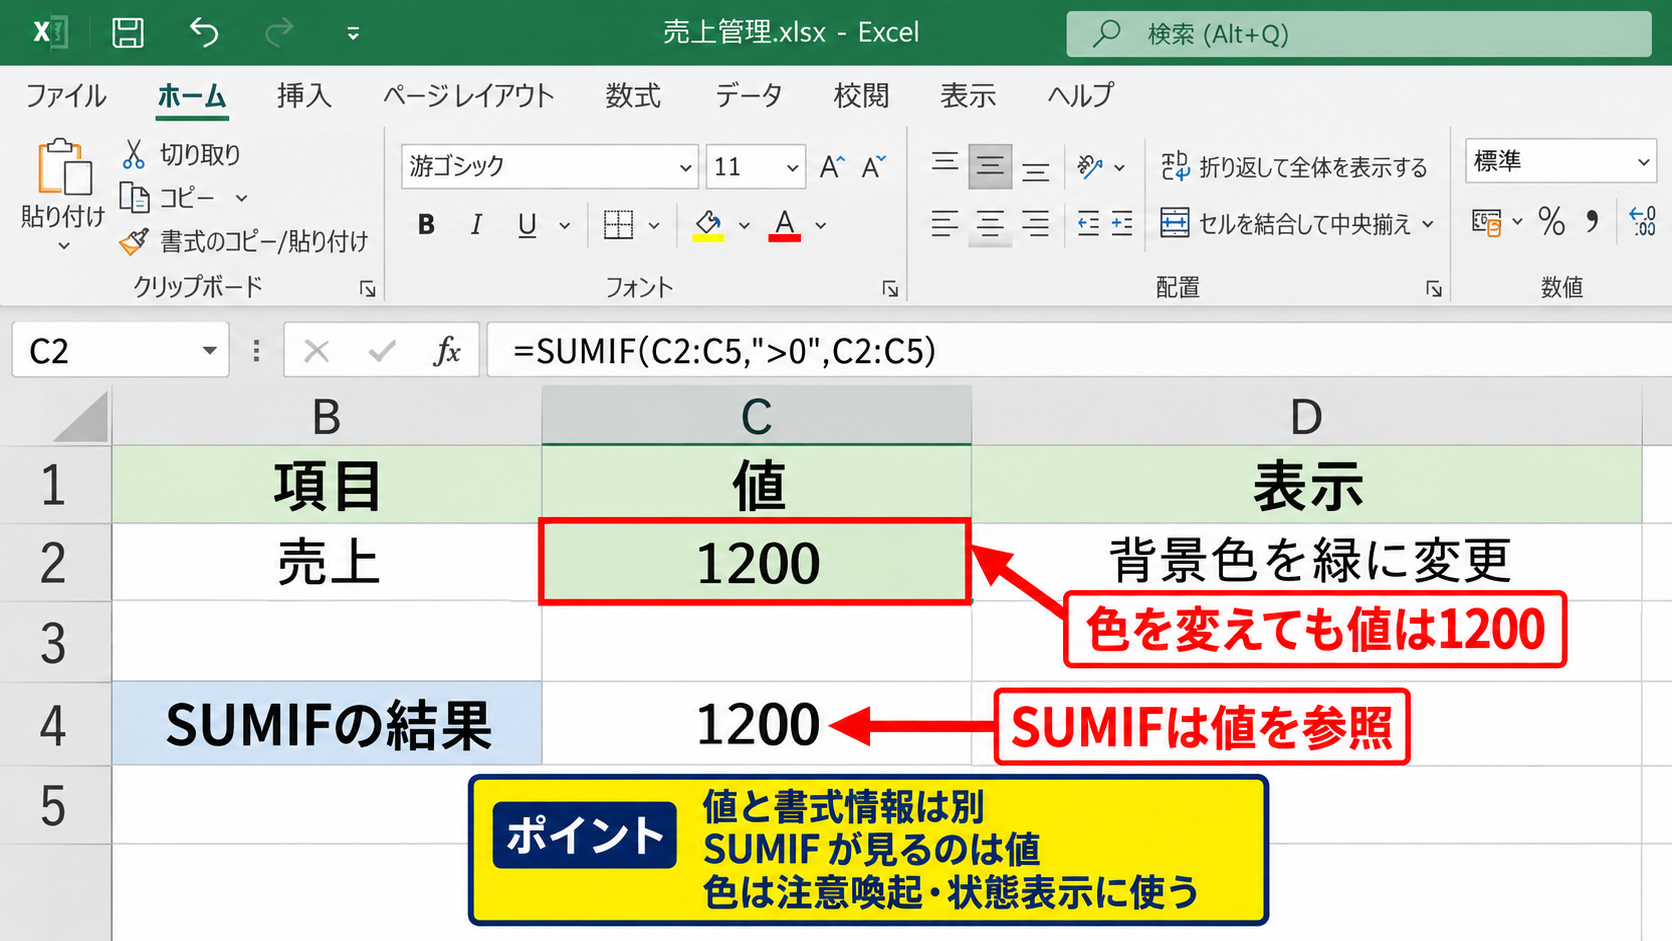Open the ファイル tab
The height and width of the screenshot is (941, 1672).
click(65, 96)
